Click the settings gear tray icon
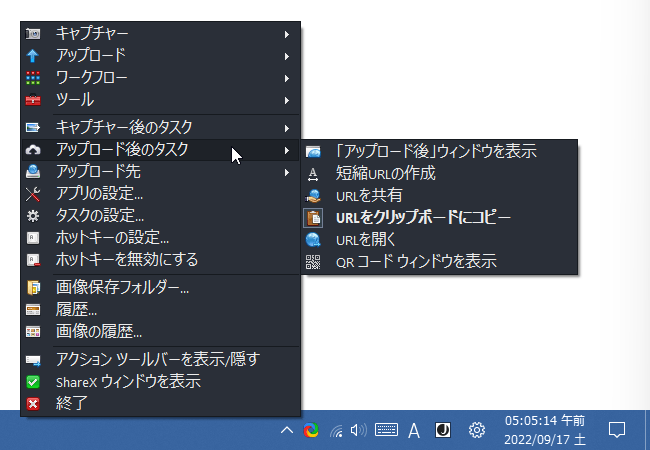The image size is (650, 450). point(477,431)
